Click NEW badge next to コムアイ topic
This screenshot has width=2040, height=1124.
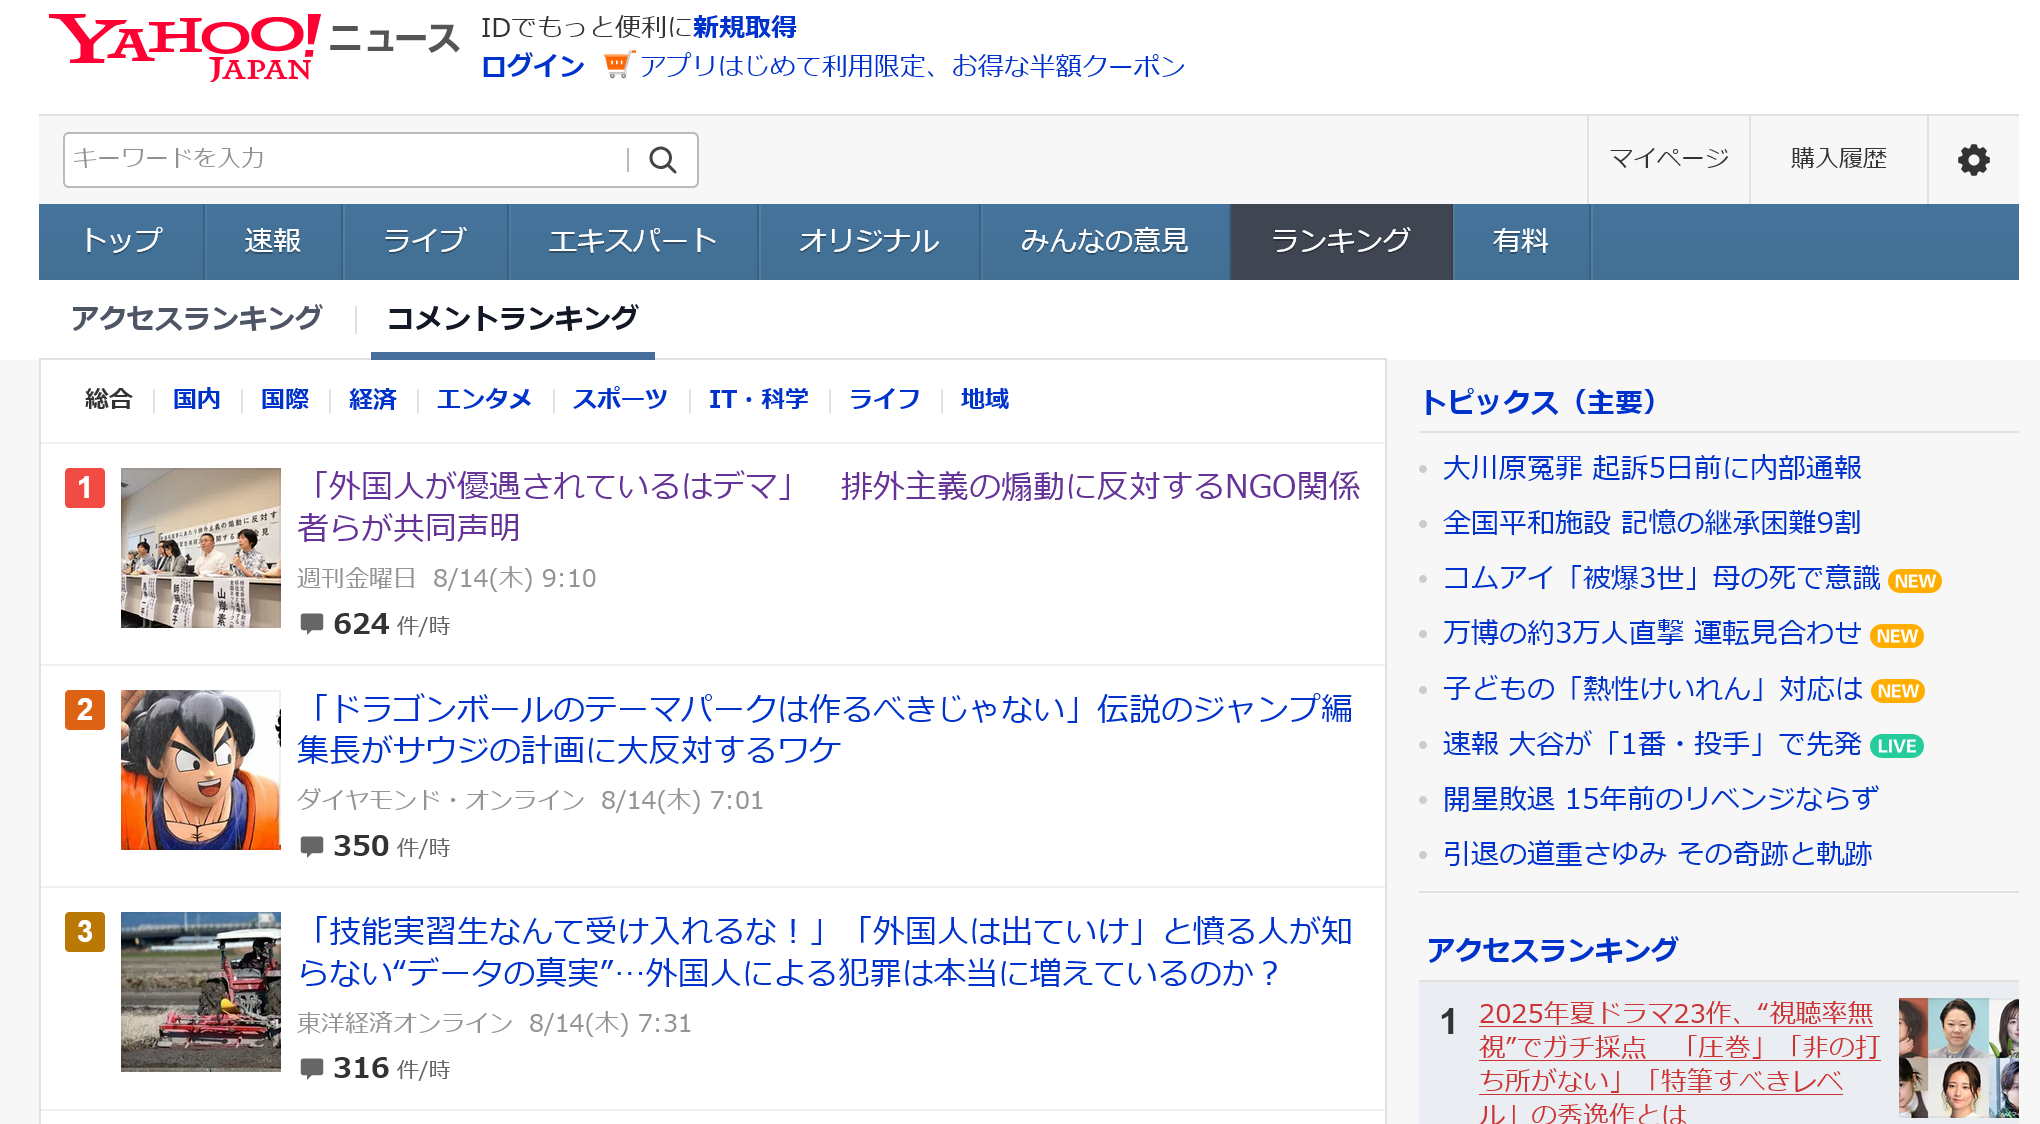pos(1915,581)
